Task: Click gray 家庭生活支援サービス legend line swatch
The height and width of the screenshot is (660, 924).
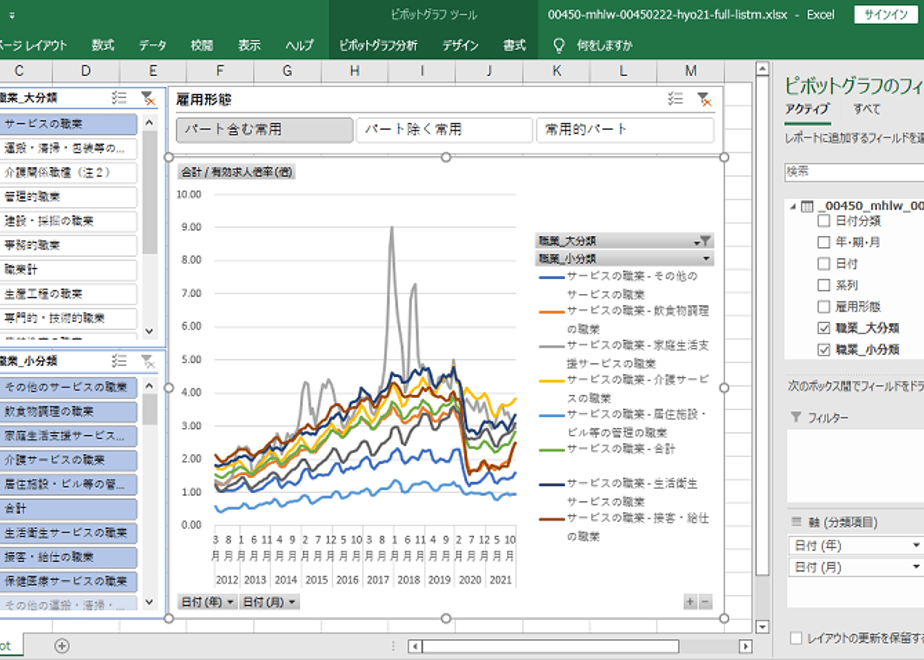Action: (x=552, y=346)
